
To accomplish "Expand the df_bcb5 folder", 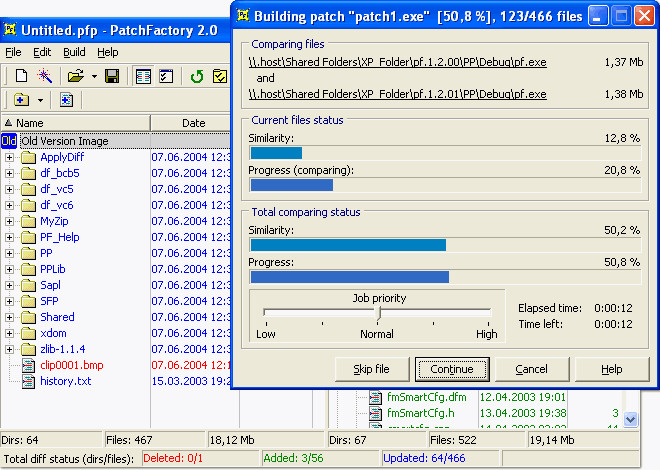I will tap(9, 173).
